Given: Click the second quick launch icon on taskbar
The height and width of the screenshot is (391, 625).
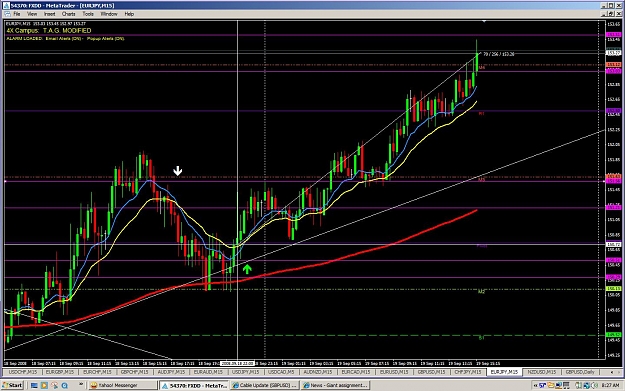Looking at the screenshot, I should click(x=44, y=385).
